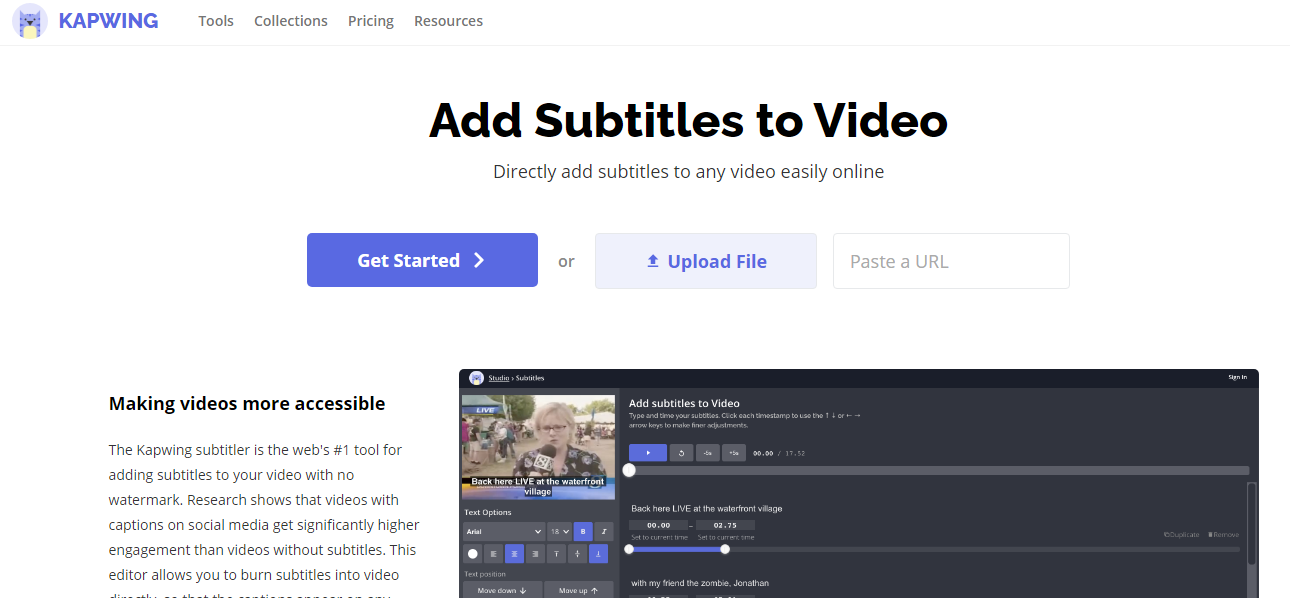Skip forward five seconds

[x=734, y=453]
